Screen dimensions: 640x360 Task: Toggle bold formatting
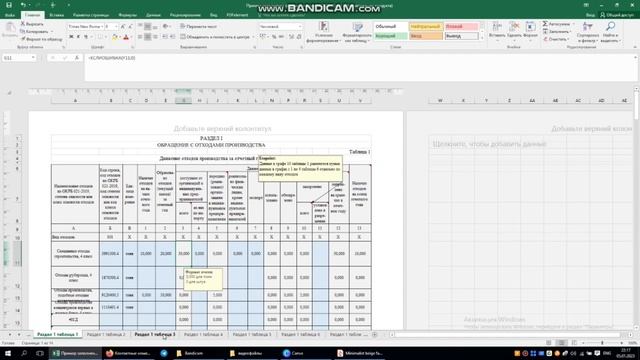coord(71,37)
